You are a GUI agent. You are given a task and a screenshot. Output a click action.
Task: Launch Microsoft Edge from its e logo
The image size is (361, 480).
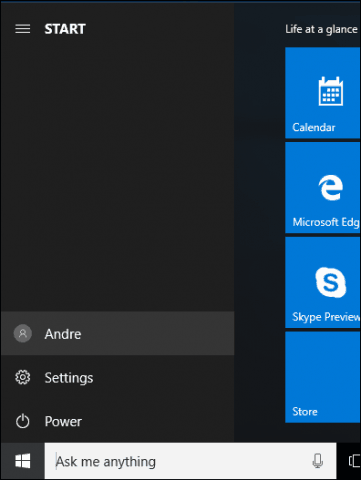point(330,187)
